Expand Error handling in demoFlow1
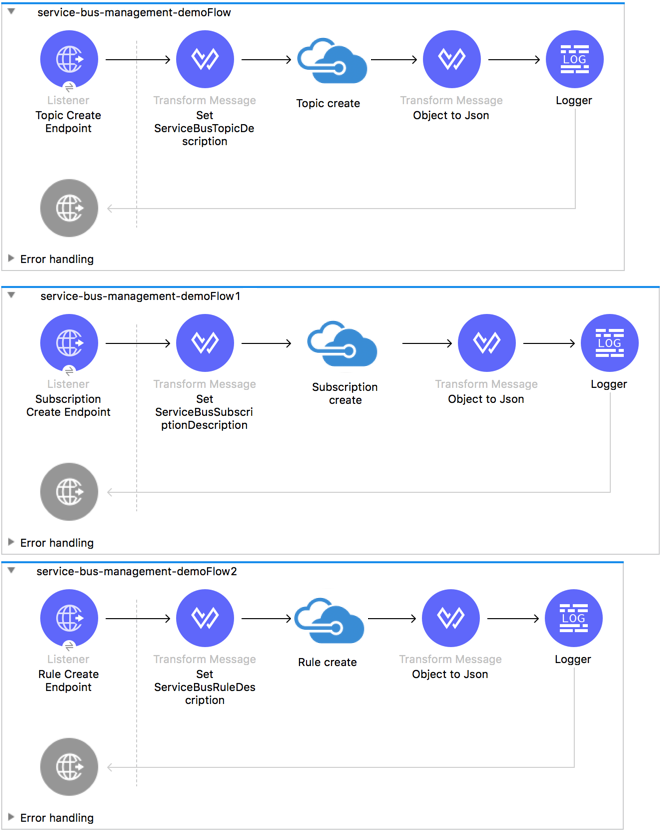The image size is (665, 835). pyautogui.click(x=11, y=543)
